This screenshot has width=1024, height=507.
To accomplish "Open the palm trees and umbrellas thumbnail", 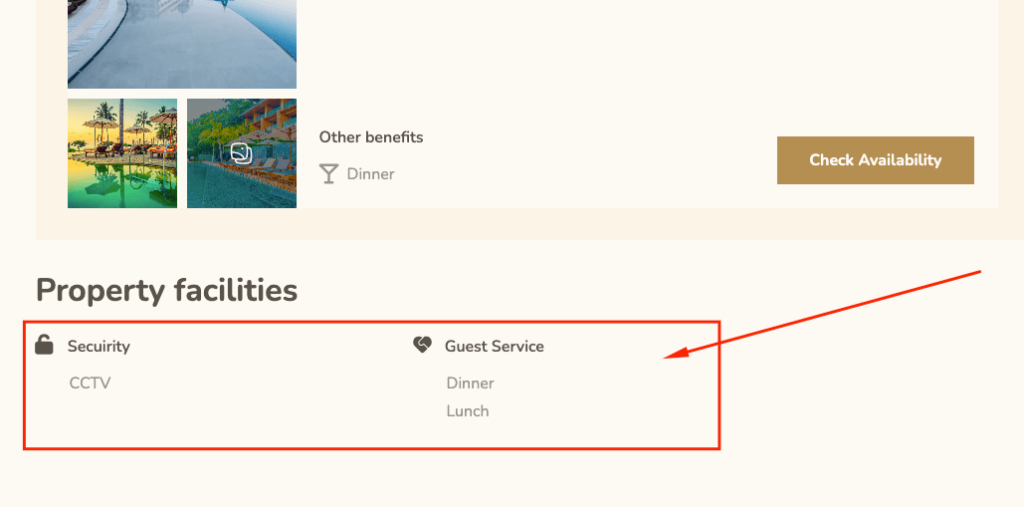I will click(122, 154).
